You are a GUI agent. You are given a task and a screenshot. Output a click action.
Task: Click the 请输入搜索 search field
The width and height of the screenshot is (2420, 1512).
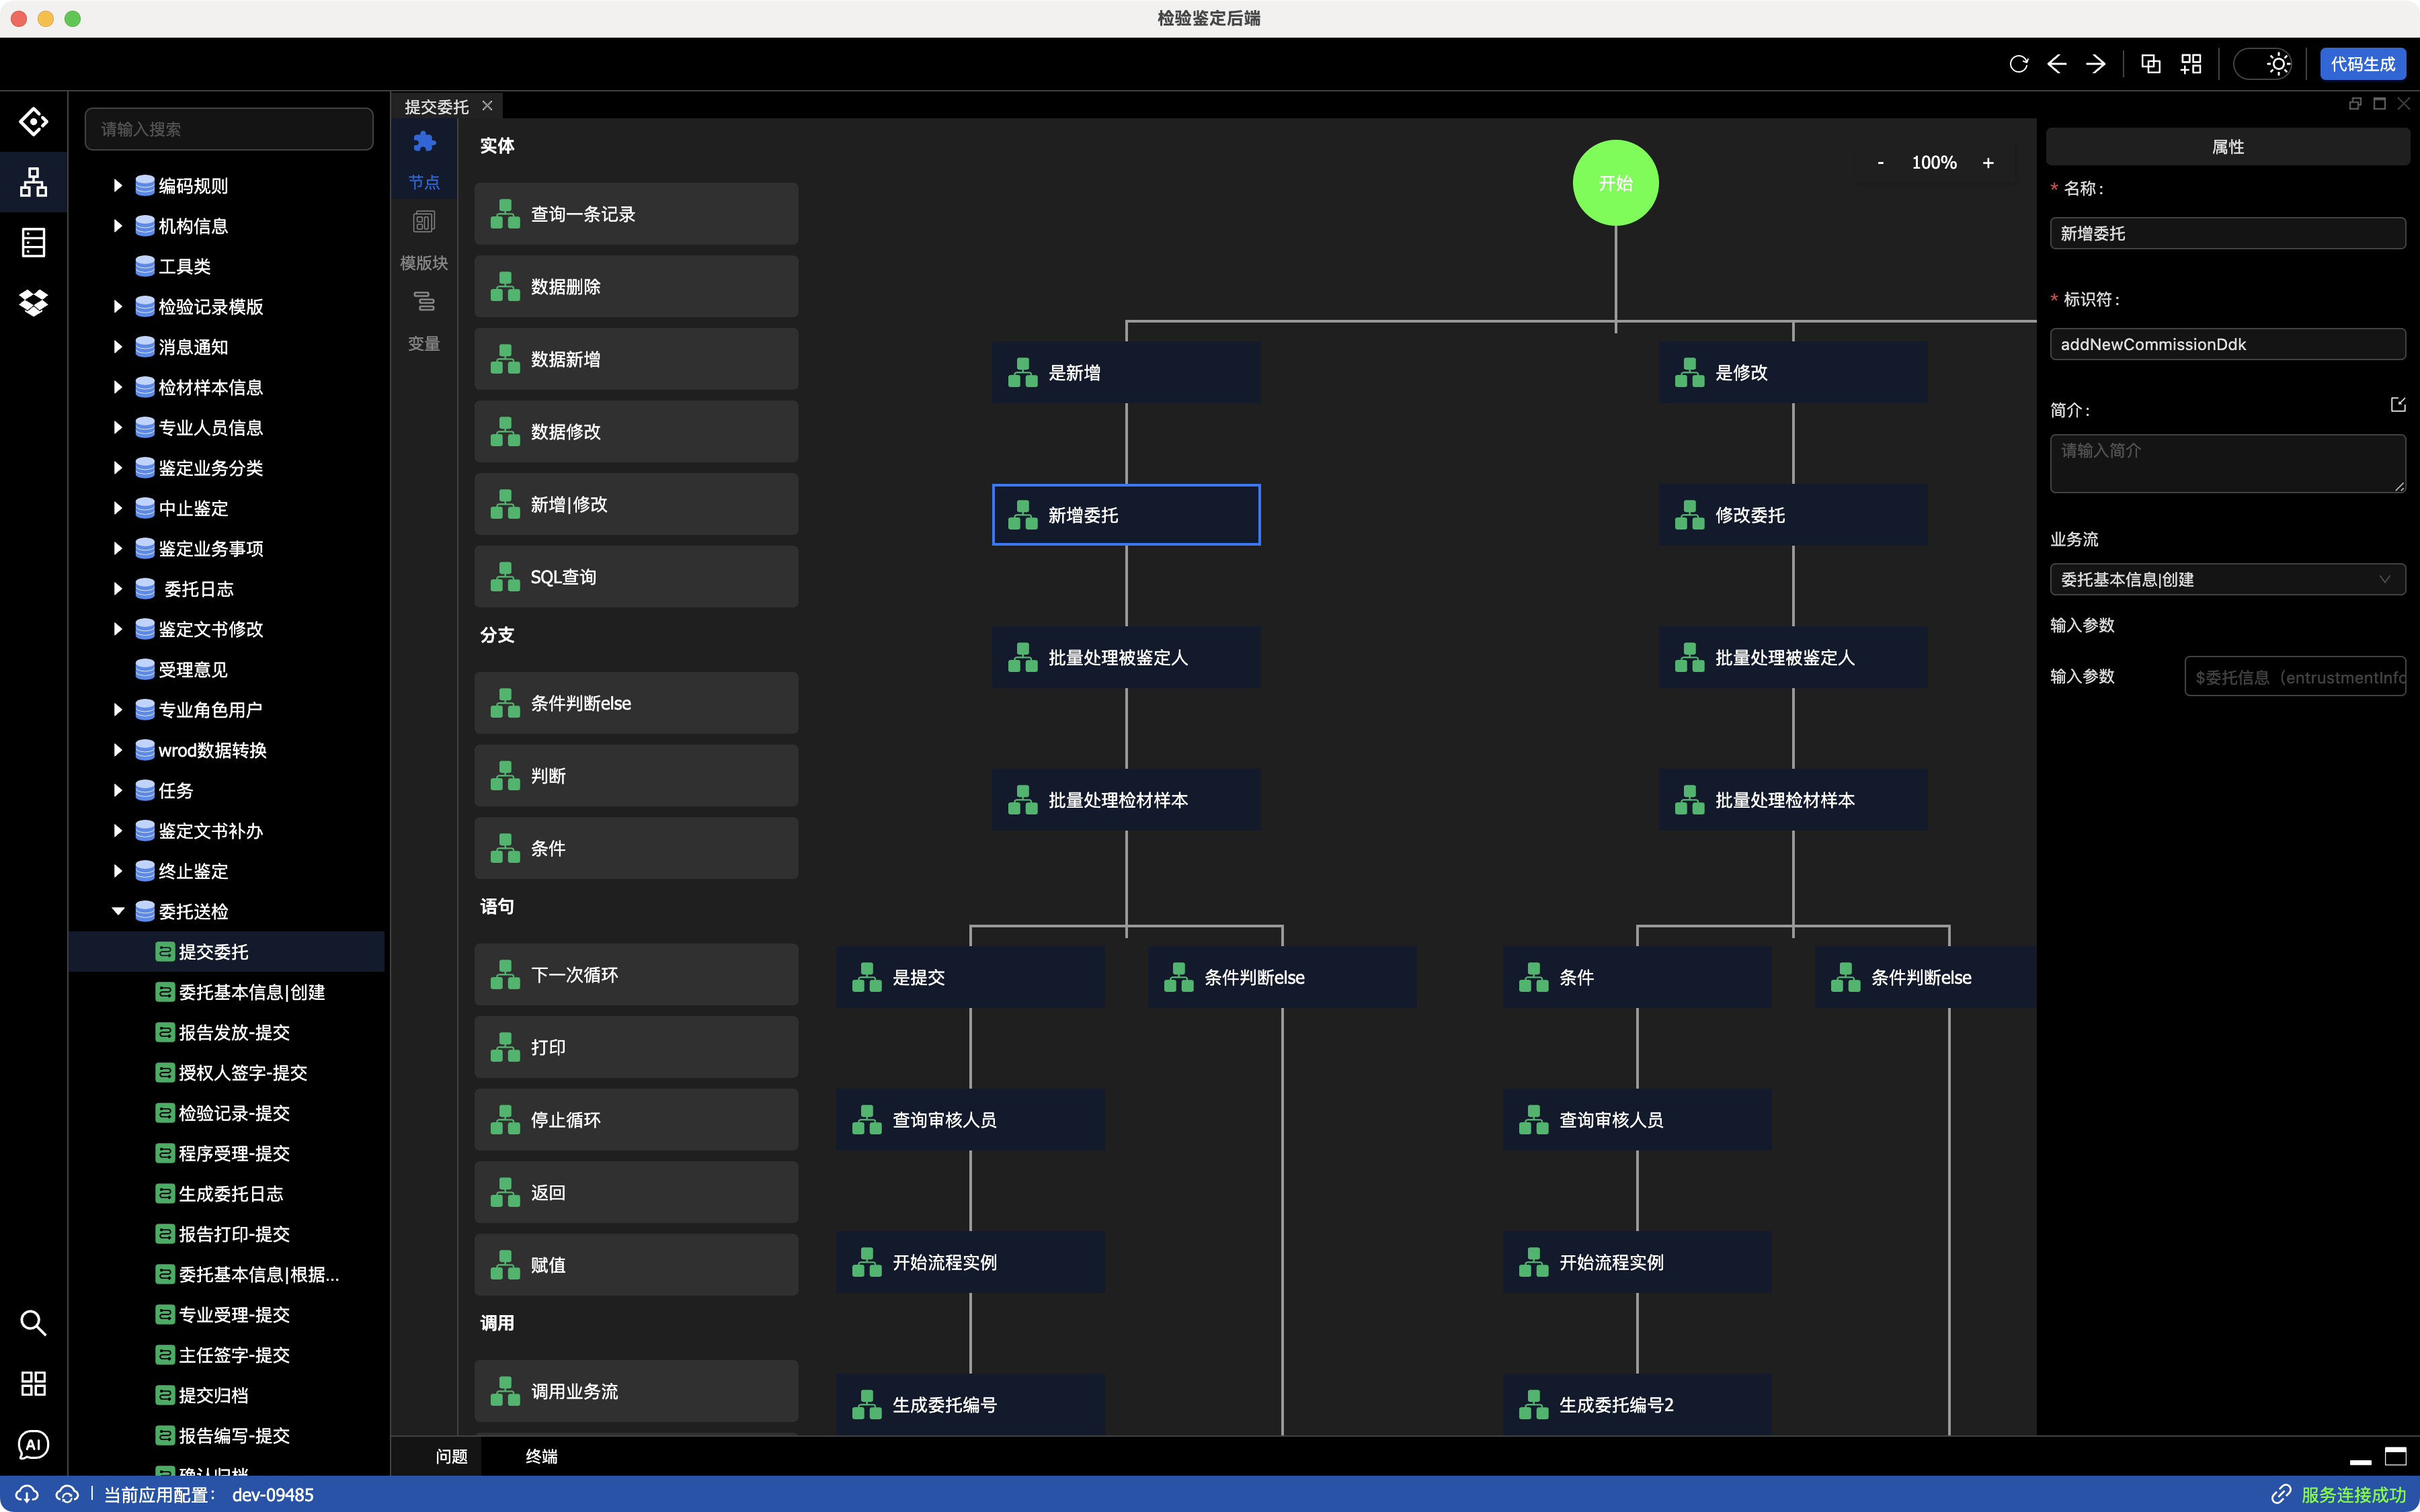pos(229,129)
